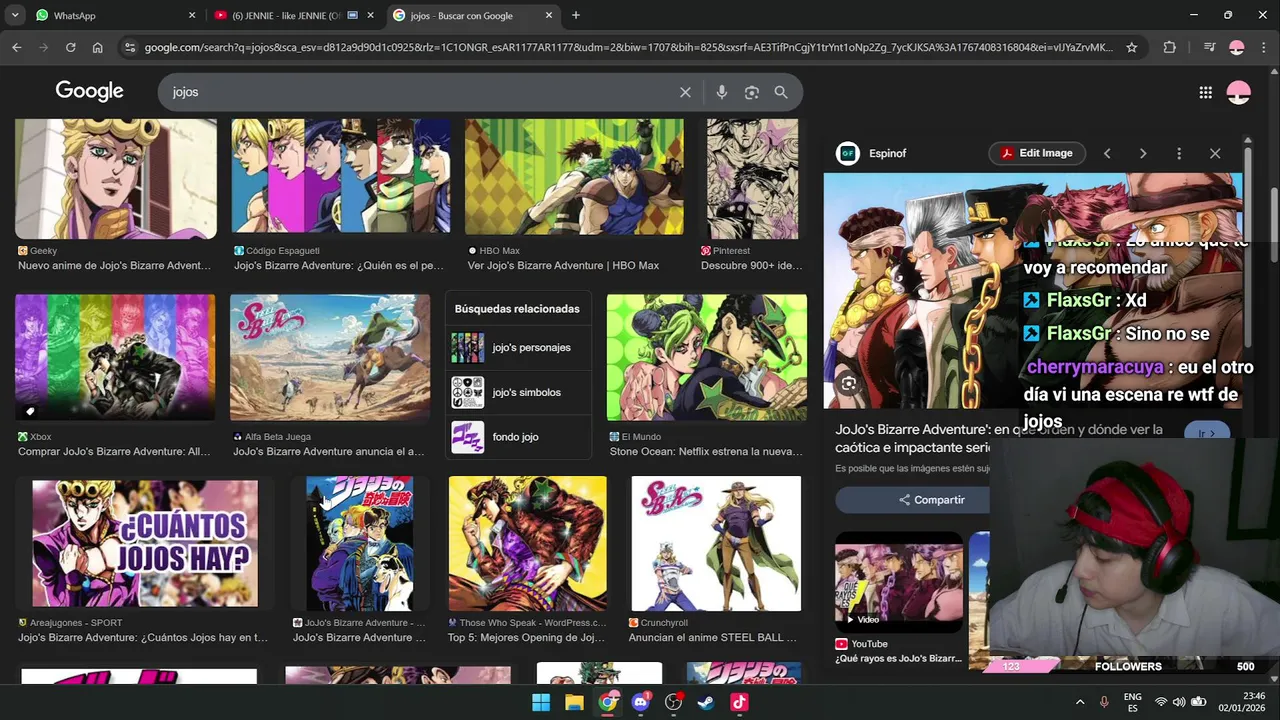
Task: Open TikTok app from taskbar
Action: pyautogui.click(x=739, y=703)
